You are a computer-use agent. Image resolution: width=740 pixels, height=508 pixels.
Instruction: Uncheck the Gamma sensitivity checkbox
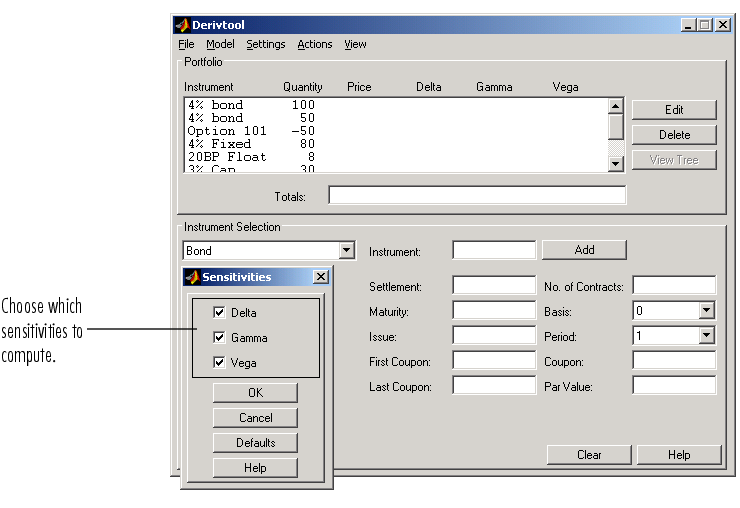click(x=219, y=337)
